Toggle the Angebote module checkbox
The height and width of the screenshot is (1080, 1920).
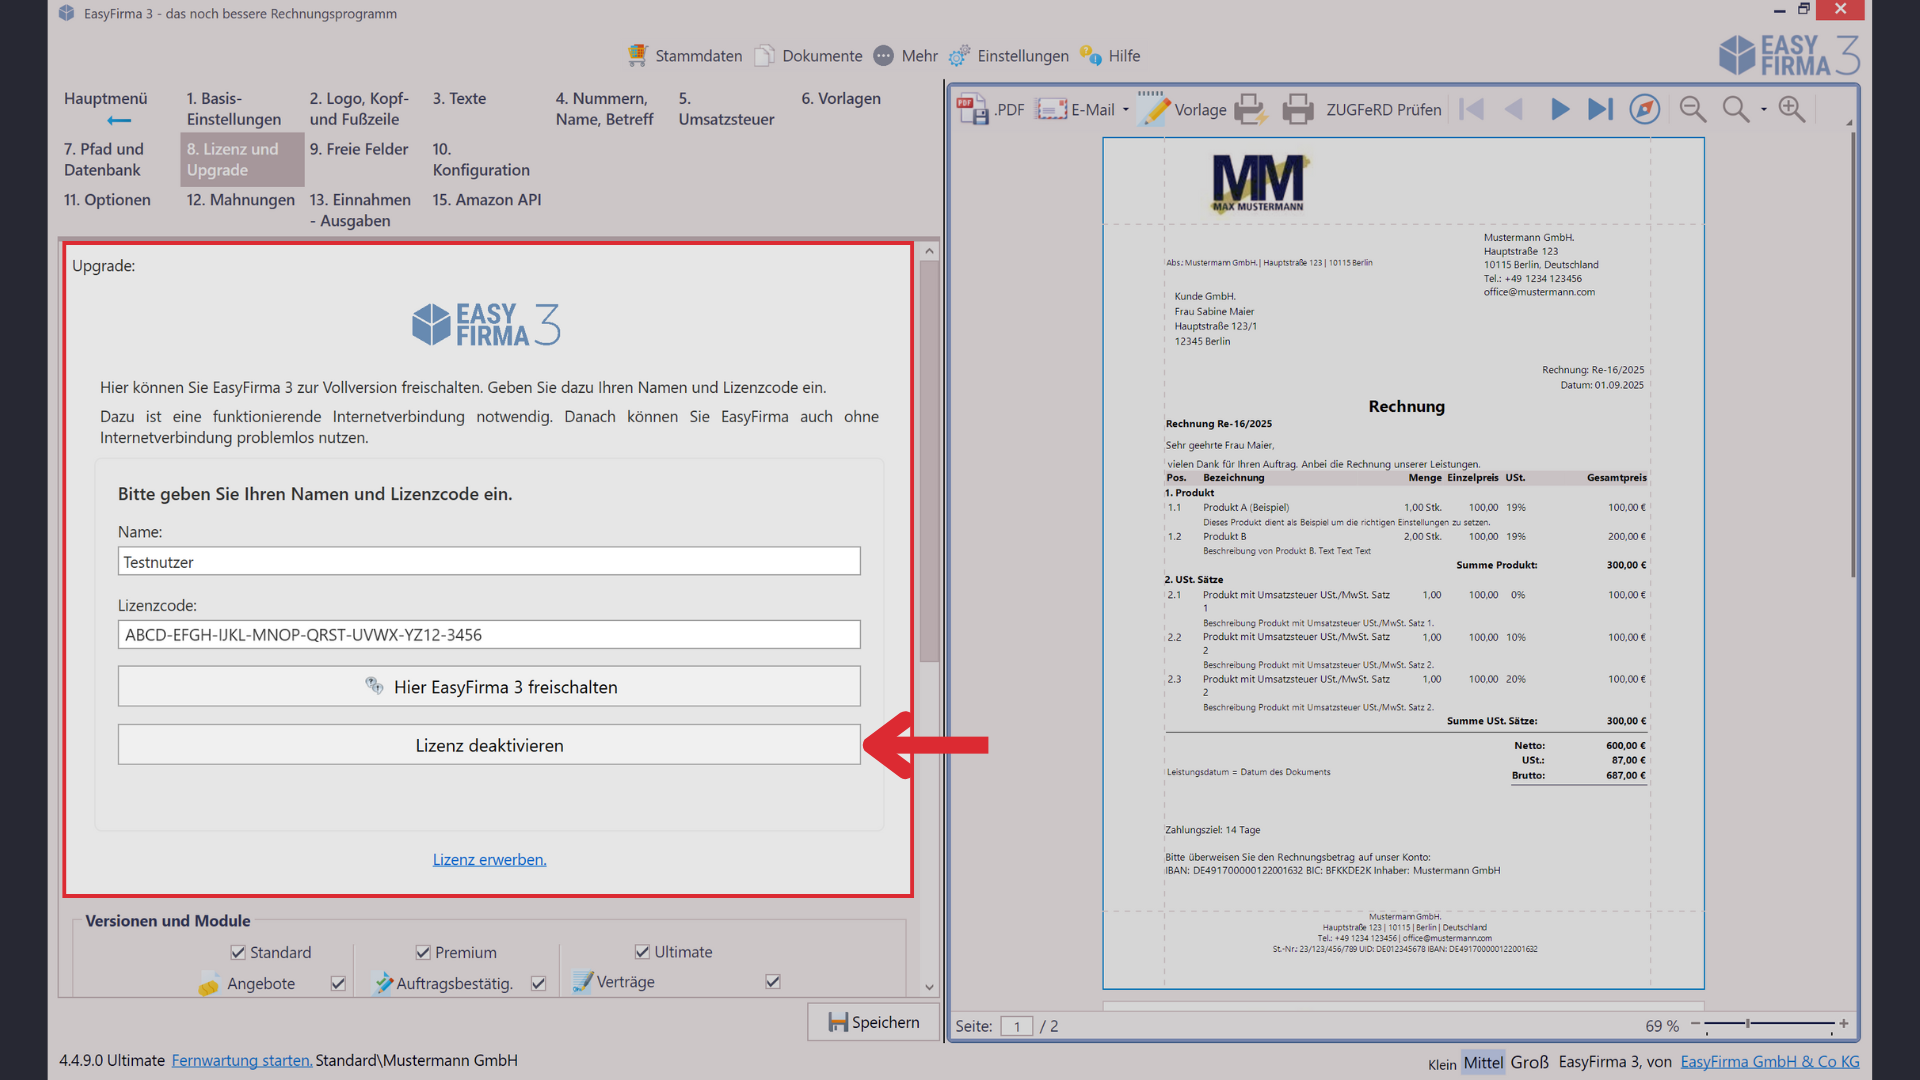tap(338, 983)
